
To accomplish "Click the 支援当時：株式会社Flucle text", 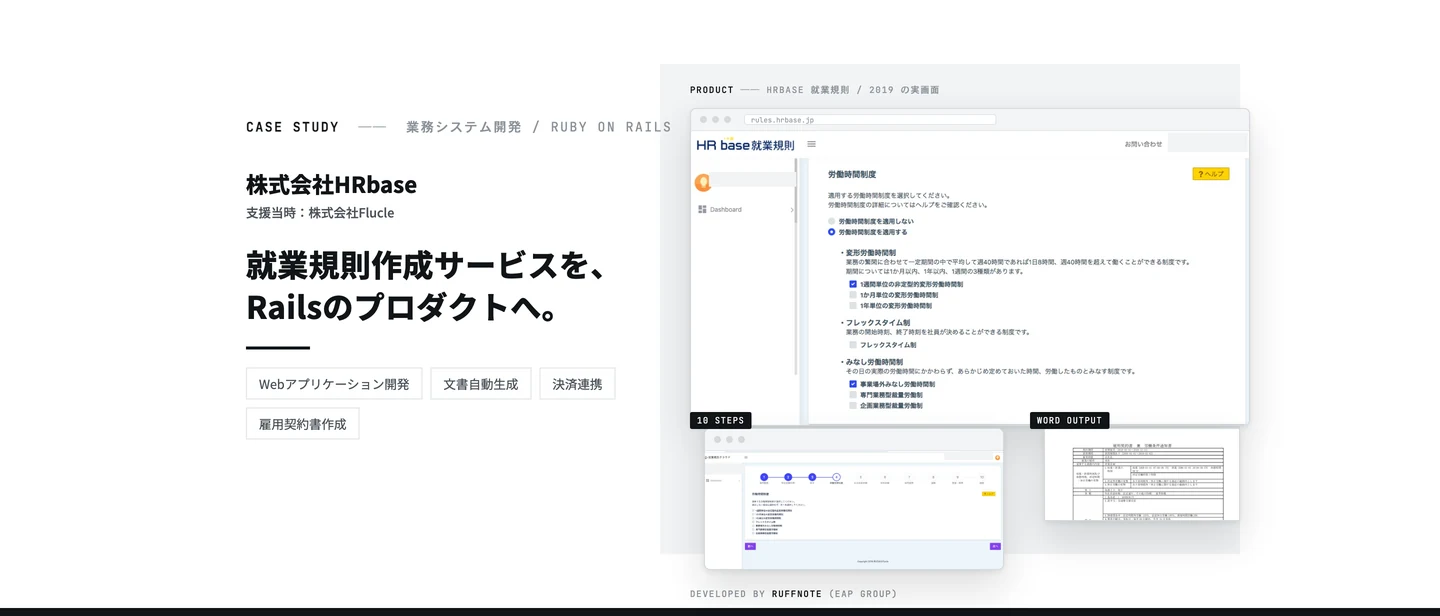I will pos(320,213).
